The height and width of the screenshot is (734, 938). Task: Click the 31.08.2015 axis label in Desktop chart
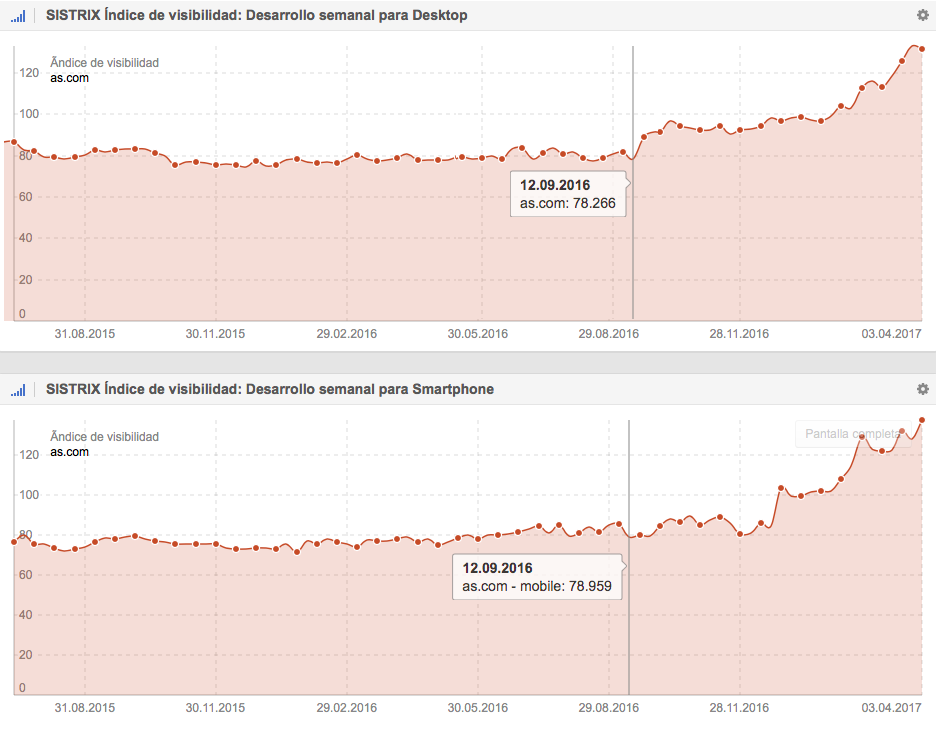[85, 333]
